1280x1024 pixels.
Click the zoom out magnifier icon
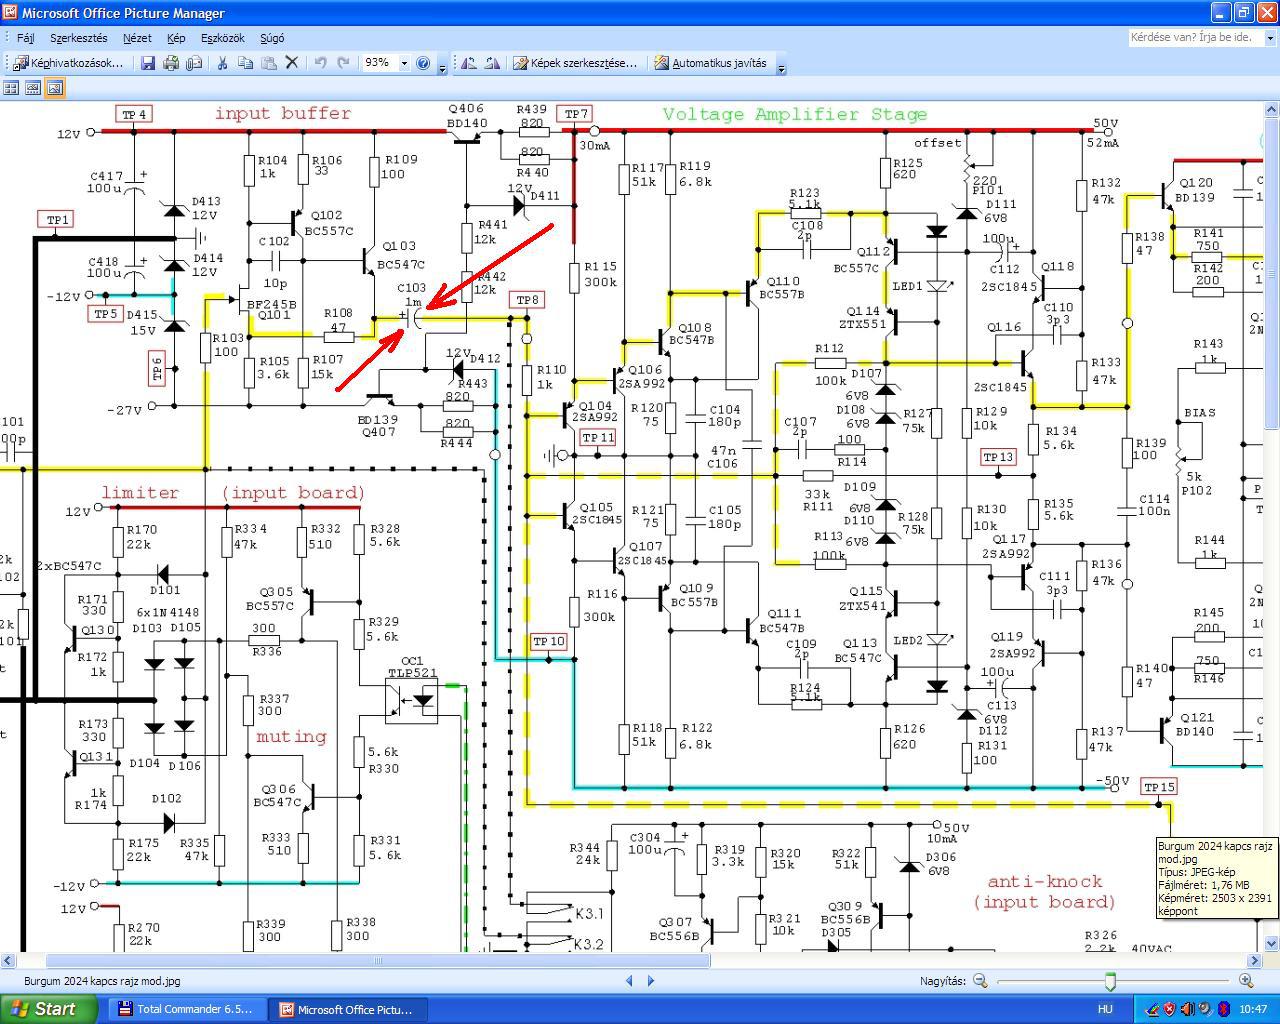click(x=980, y=981)
